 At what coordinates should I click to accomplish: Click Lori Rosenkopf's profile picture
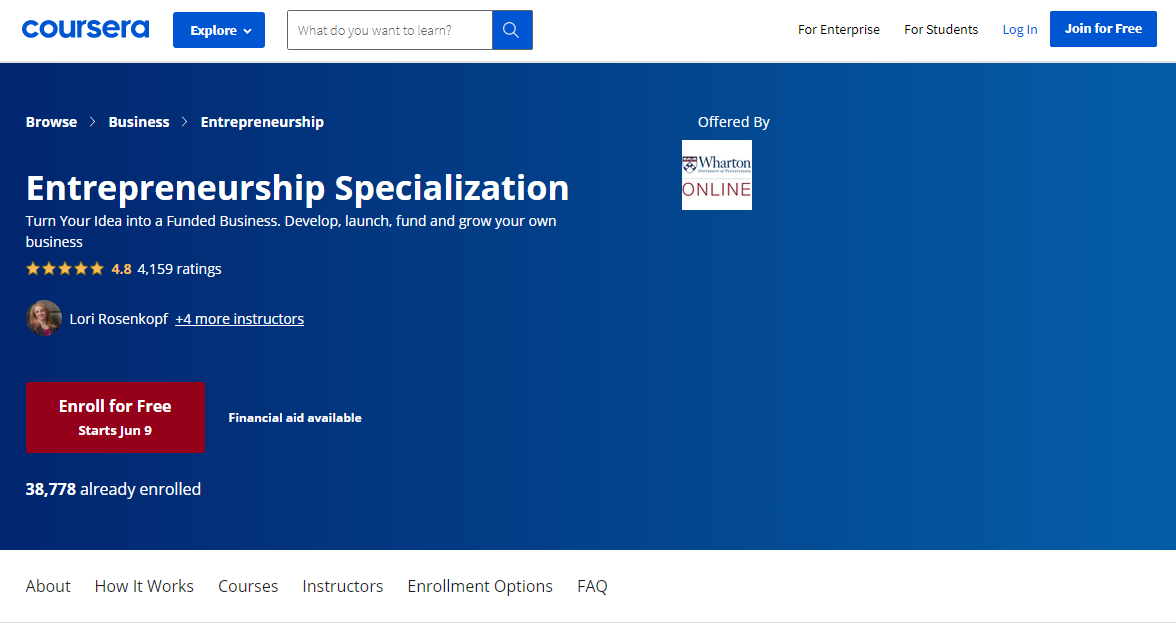pyautogui.click(x=44, y=318)
